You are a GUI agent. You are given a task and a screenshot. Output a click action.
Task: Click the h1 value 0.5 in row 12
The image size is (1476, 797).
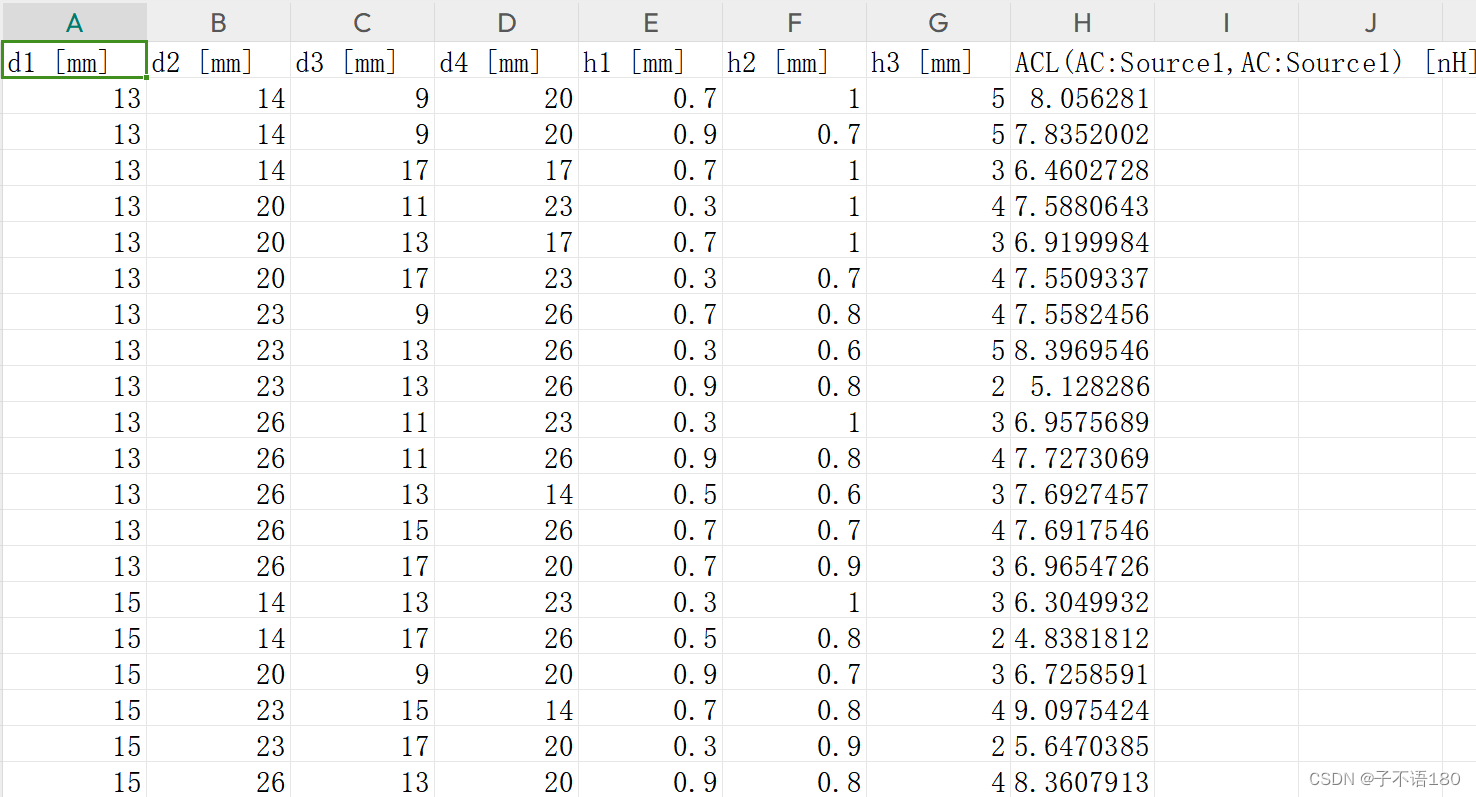(x=650, y=494)
